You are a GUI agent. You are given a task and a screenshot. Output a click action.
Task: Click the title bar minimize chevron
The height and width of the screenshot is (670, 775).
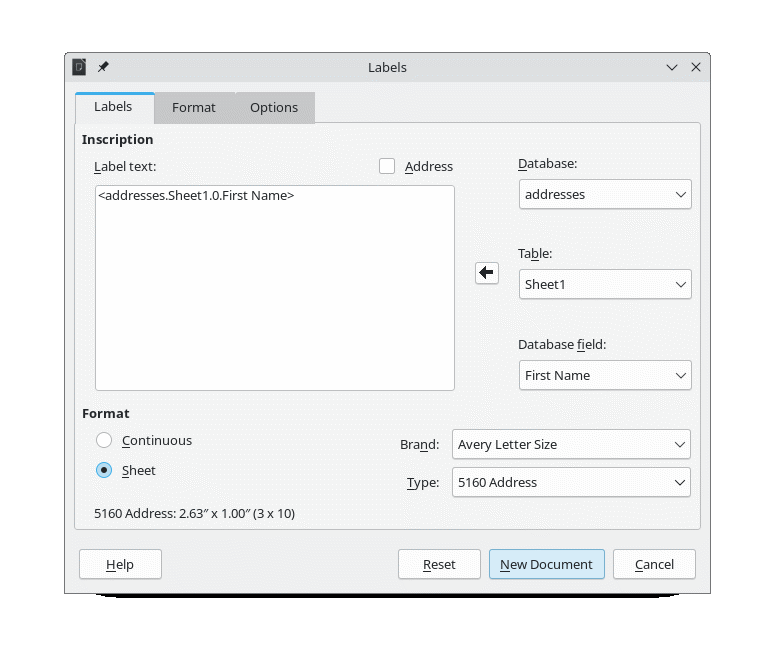pos(672,67)
